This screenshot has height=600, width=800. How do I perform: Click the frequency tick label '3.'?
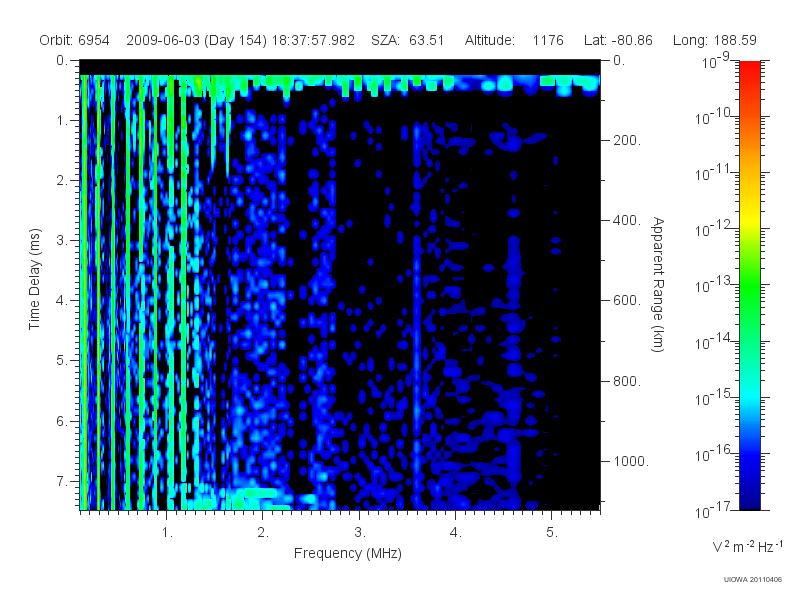point(360,533)
